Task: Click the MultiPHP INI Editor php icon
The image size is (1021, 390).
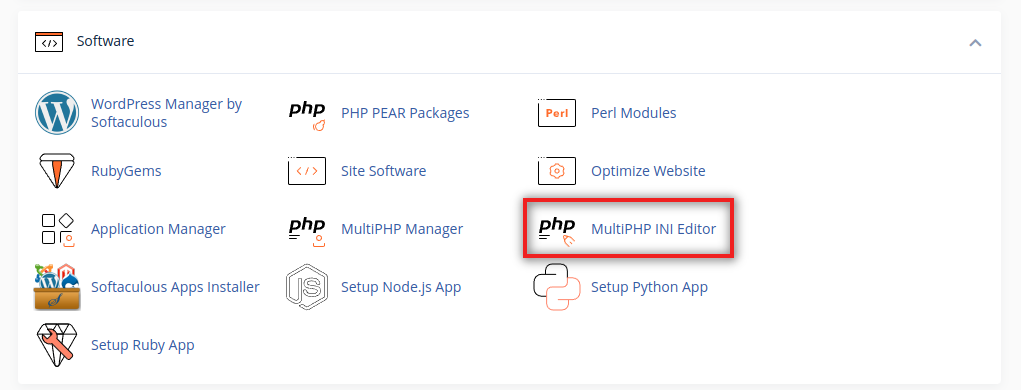Action: (557, 232)
